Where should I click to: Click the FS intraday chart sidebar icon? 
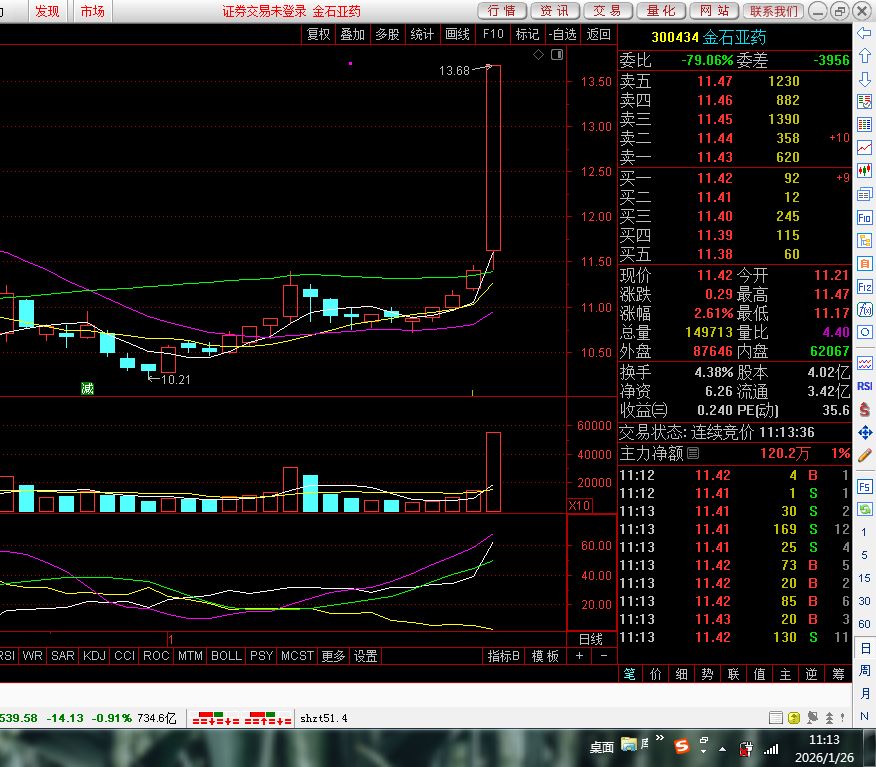click(x=865, y=486)
